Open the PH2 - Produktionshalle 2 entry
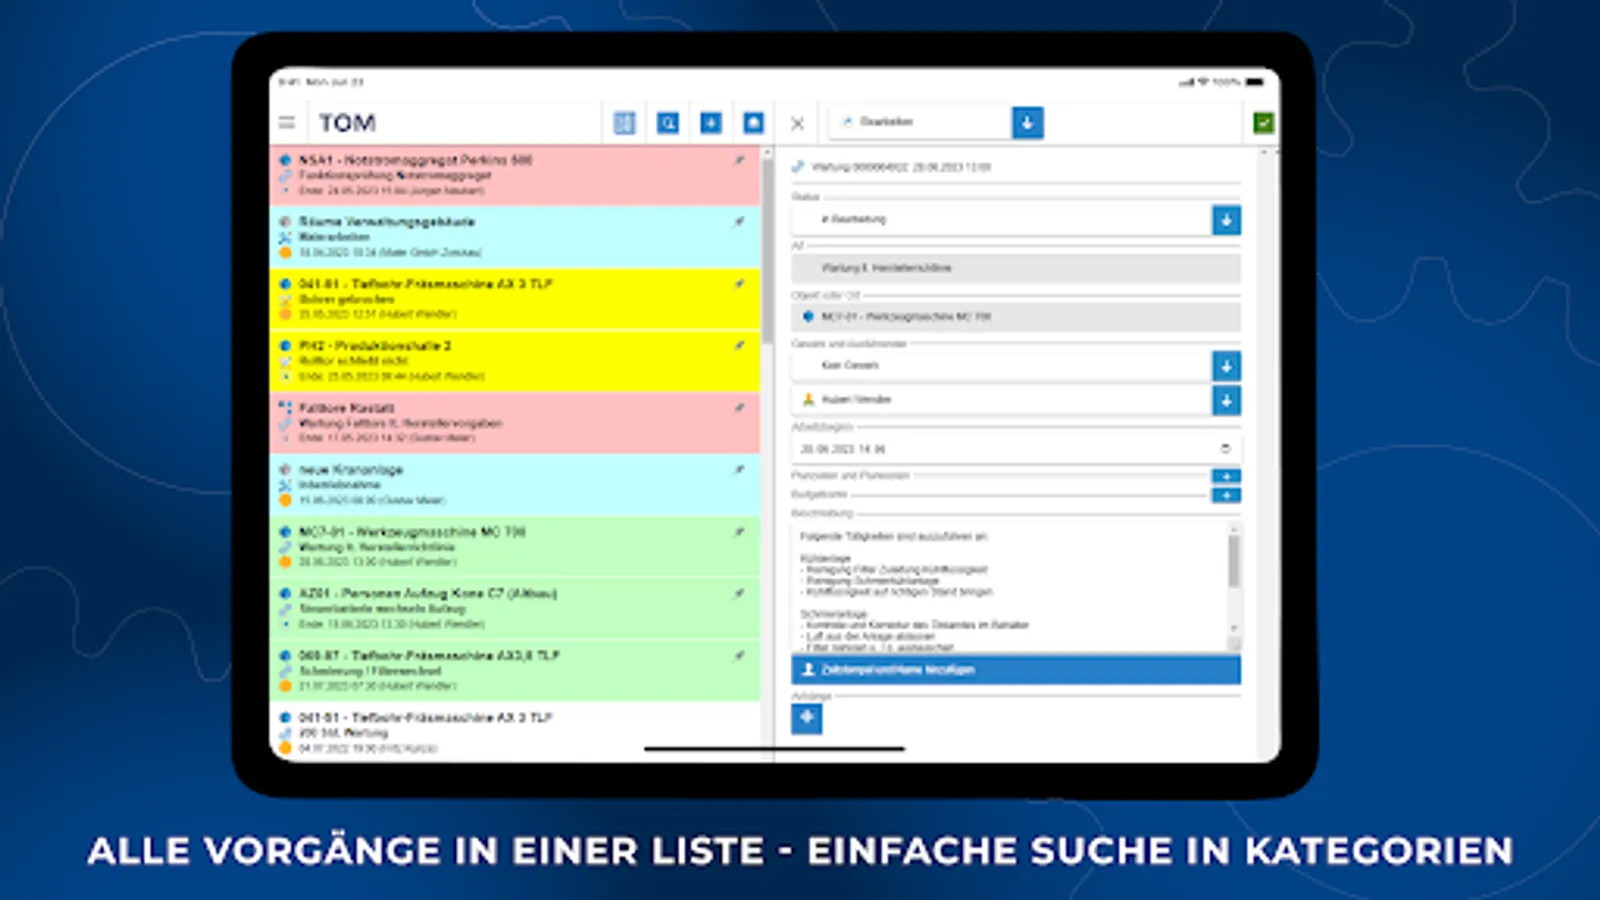The width and height of the screenshot is (1600, 900). 515,361
